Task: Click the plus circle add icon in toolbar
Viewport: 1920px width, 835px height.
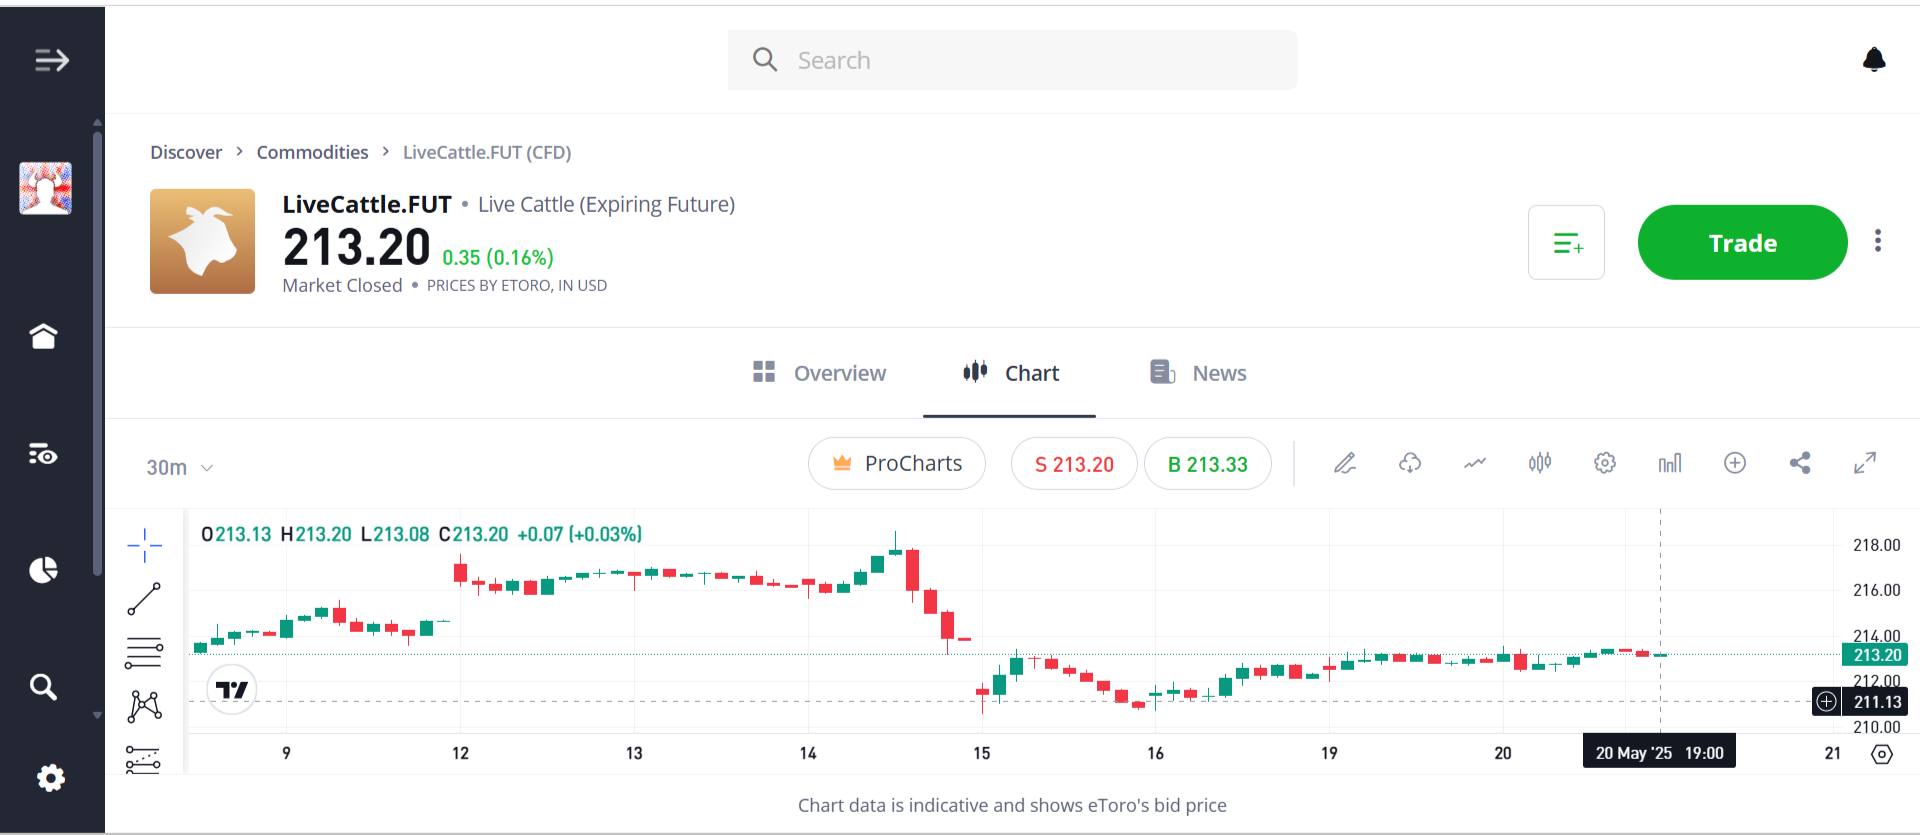Action: pos(1735,463)
